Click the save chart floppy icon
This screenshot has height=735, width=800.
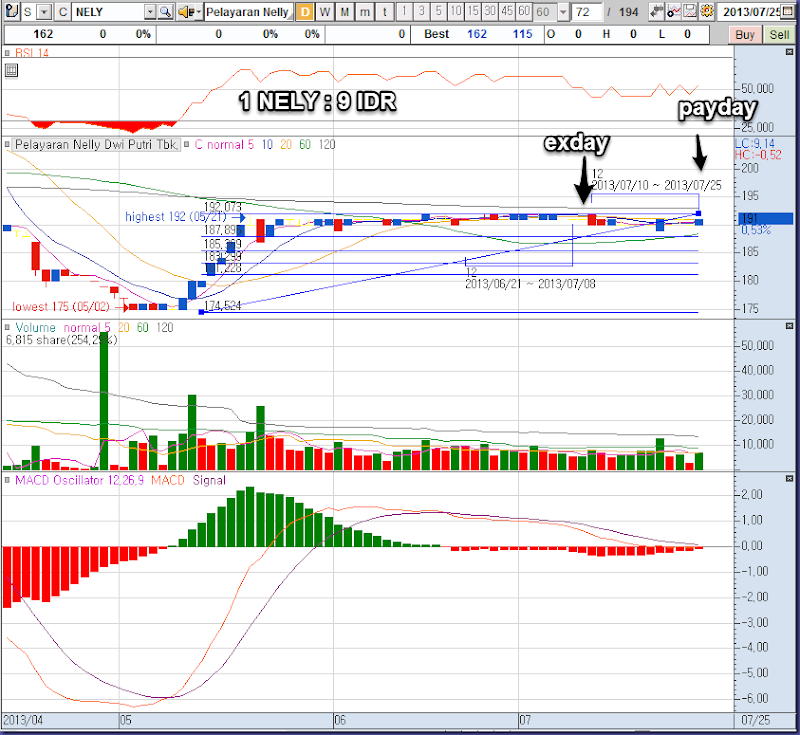coord(690,11)
